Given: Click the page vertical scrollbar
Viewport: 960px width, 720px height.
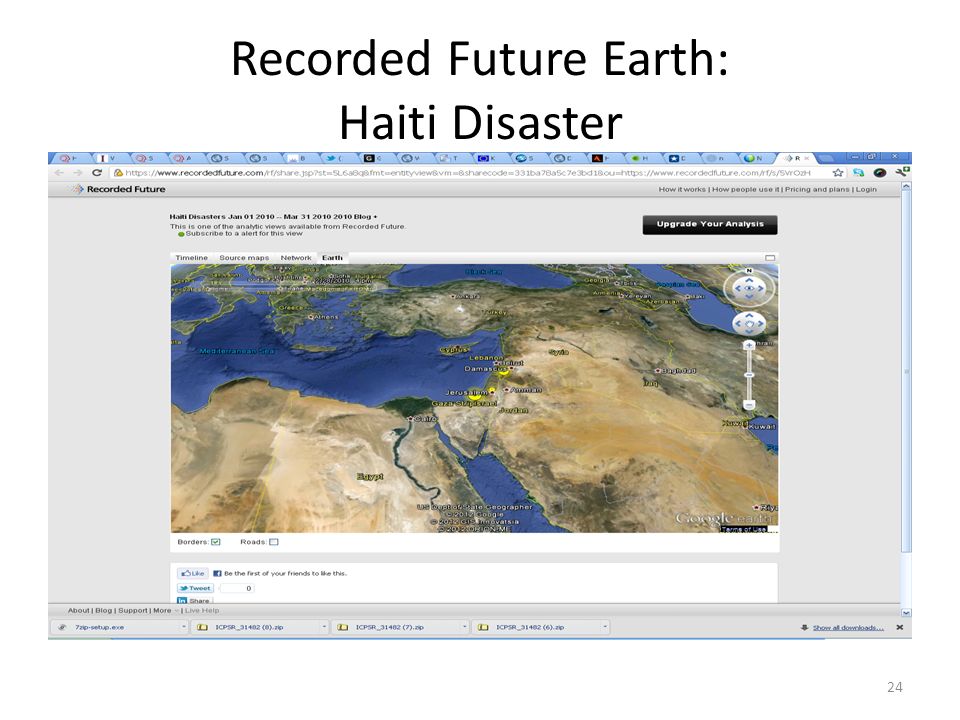Looking at the screenshot, I should [906, 372].
